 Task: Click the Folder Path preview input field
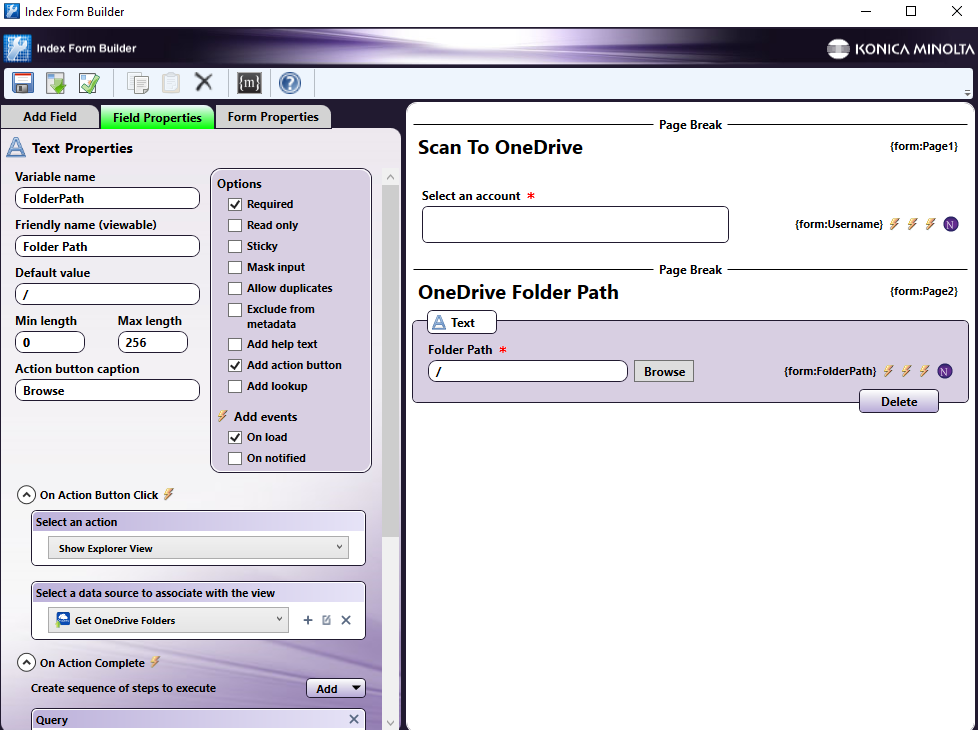(528, 371)
